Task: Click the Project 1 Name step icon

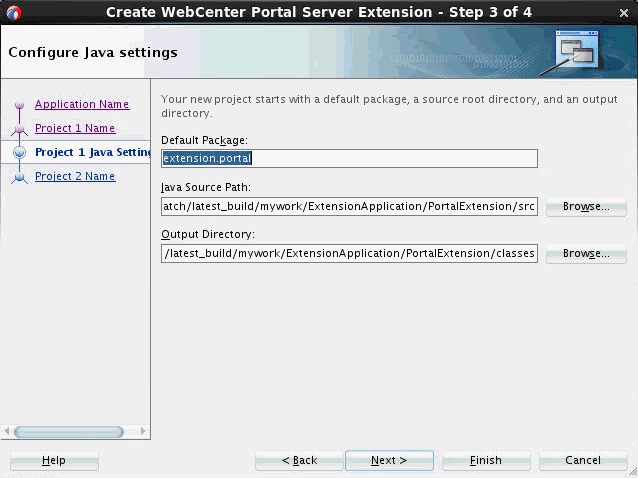Action: click(19, 129)
